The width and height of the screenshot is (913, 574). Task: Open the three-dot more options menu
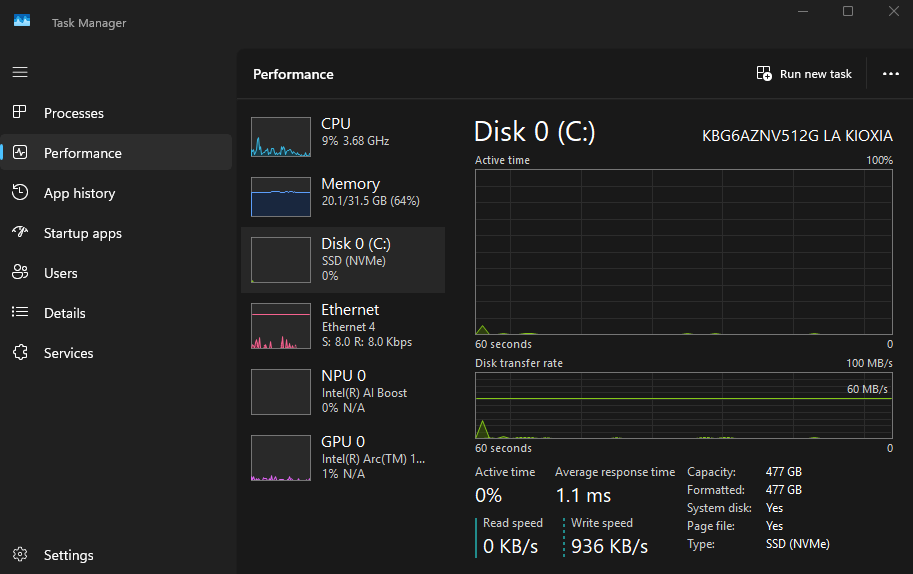890,74
